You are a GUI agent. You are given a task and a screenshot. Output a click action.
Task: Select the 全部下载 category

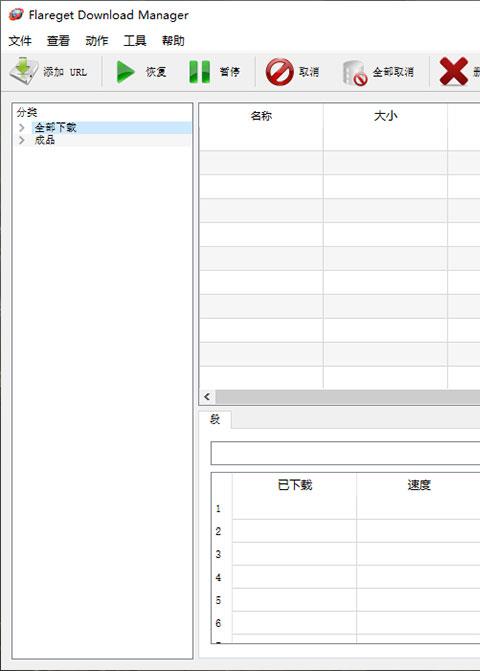(56, 128)
